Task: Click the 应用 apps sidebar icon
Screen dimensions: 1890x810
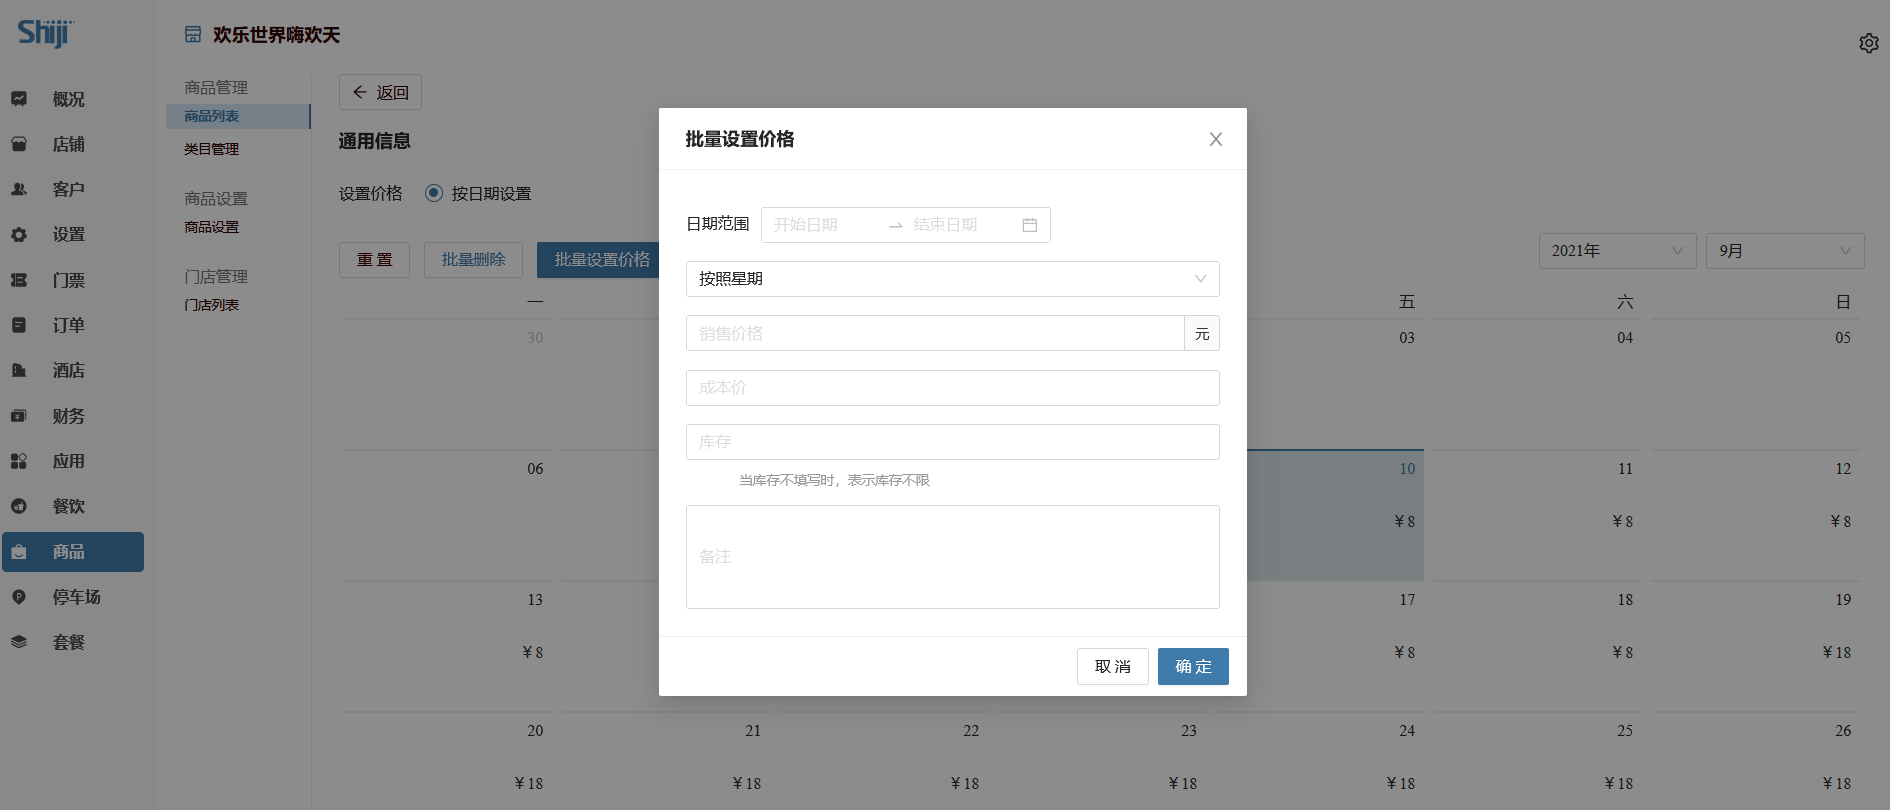Action: (x=19, y=461)
